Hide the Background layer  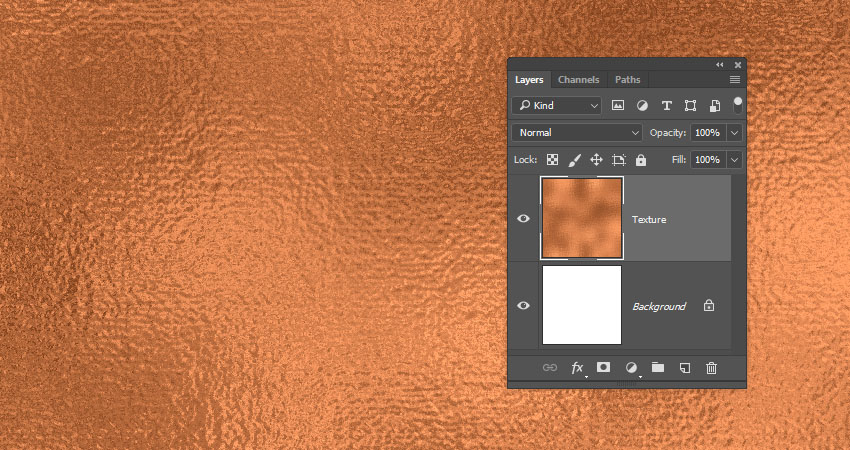[x=523, y=305]
